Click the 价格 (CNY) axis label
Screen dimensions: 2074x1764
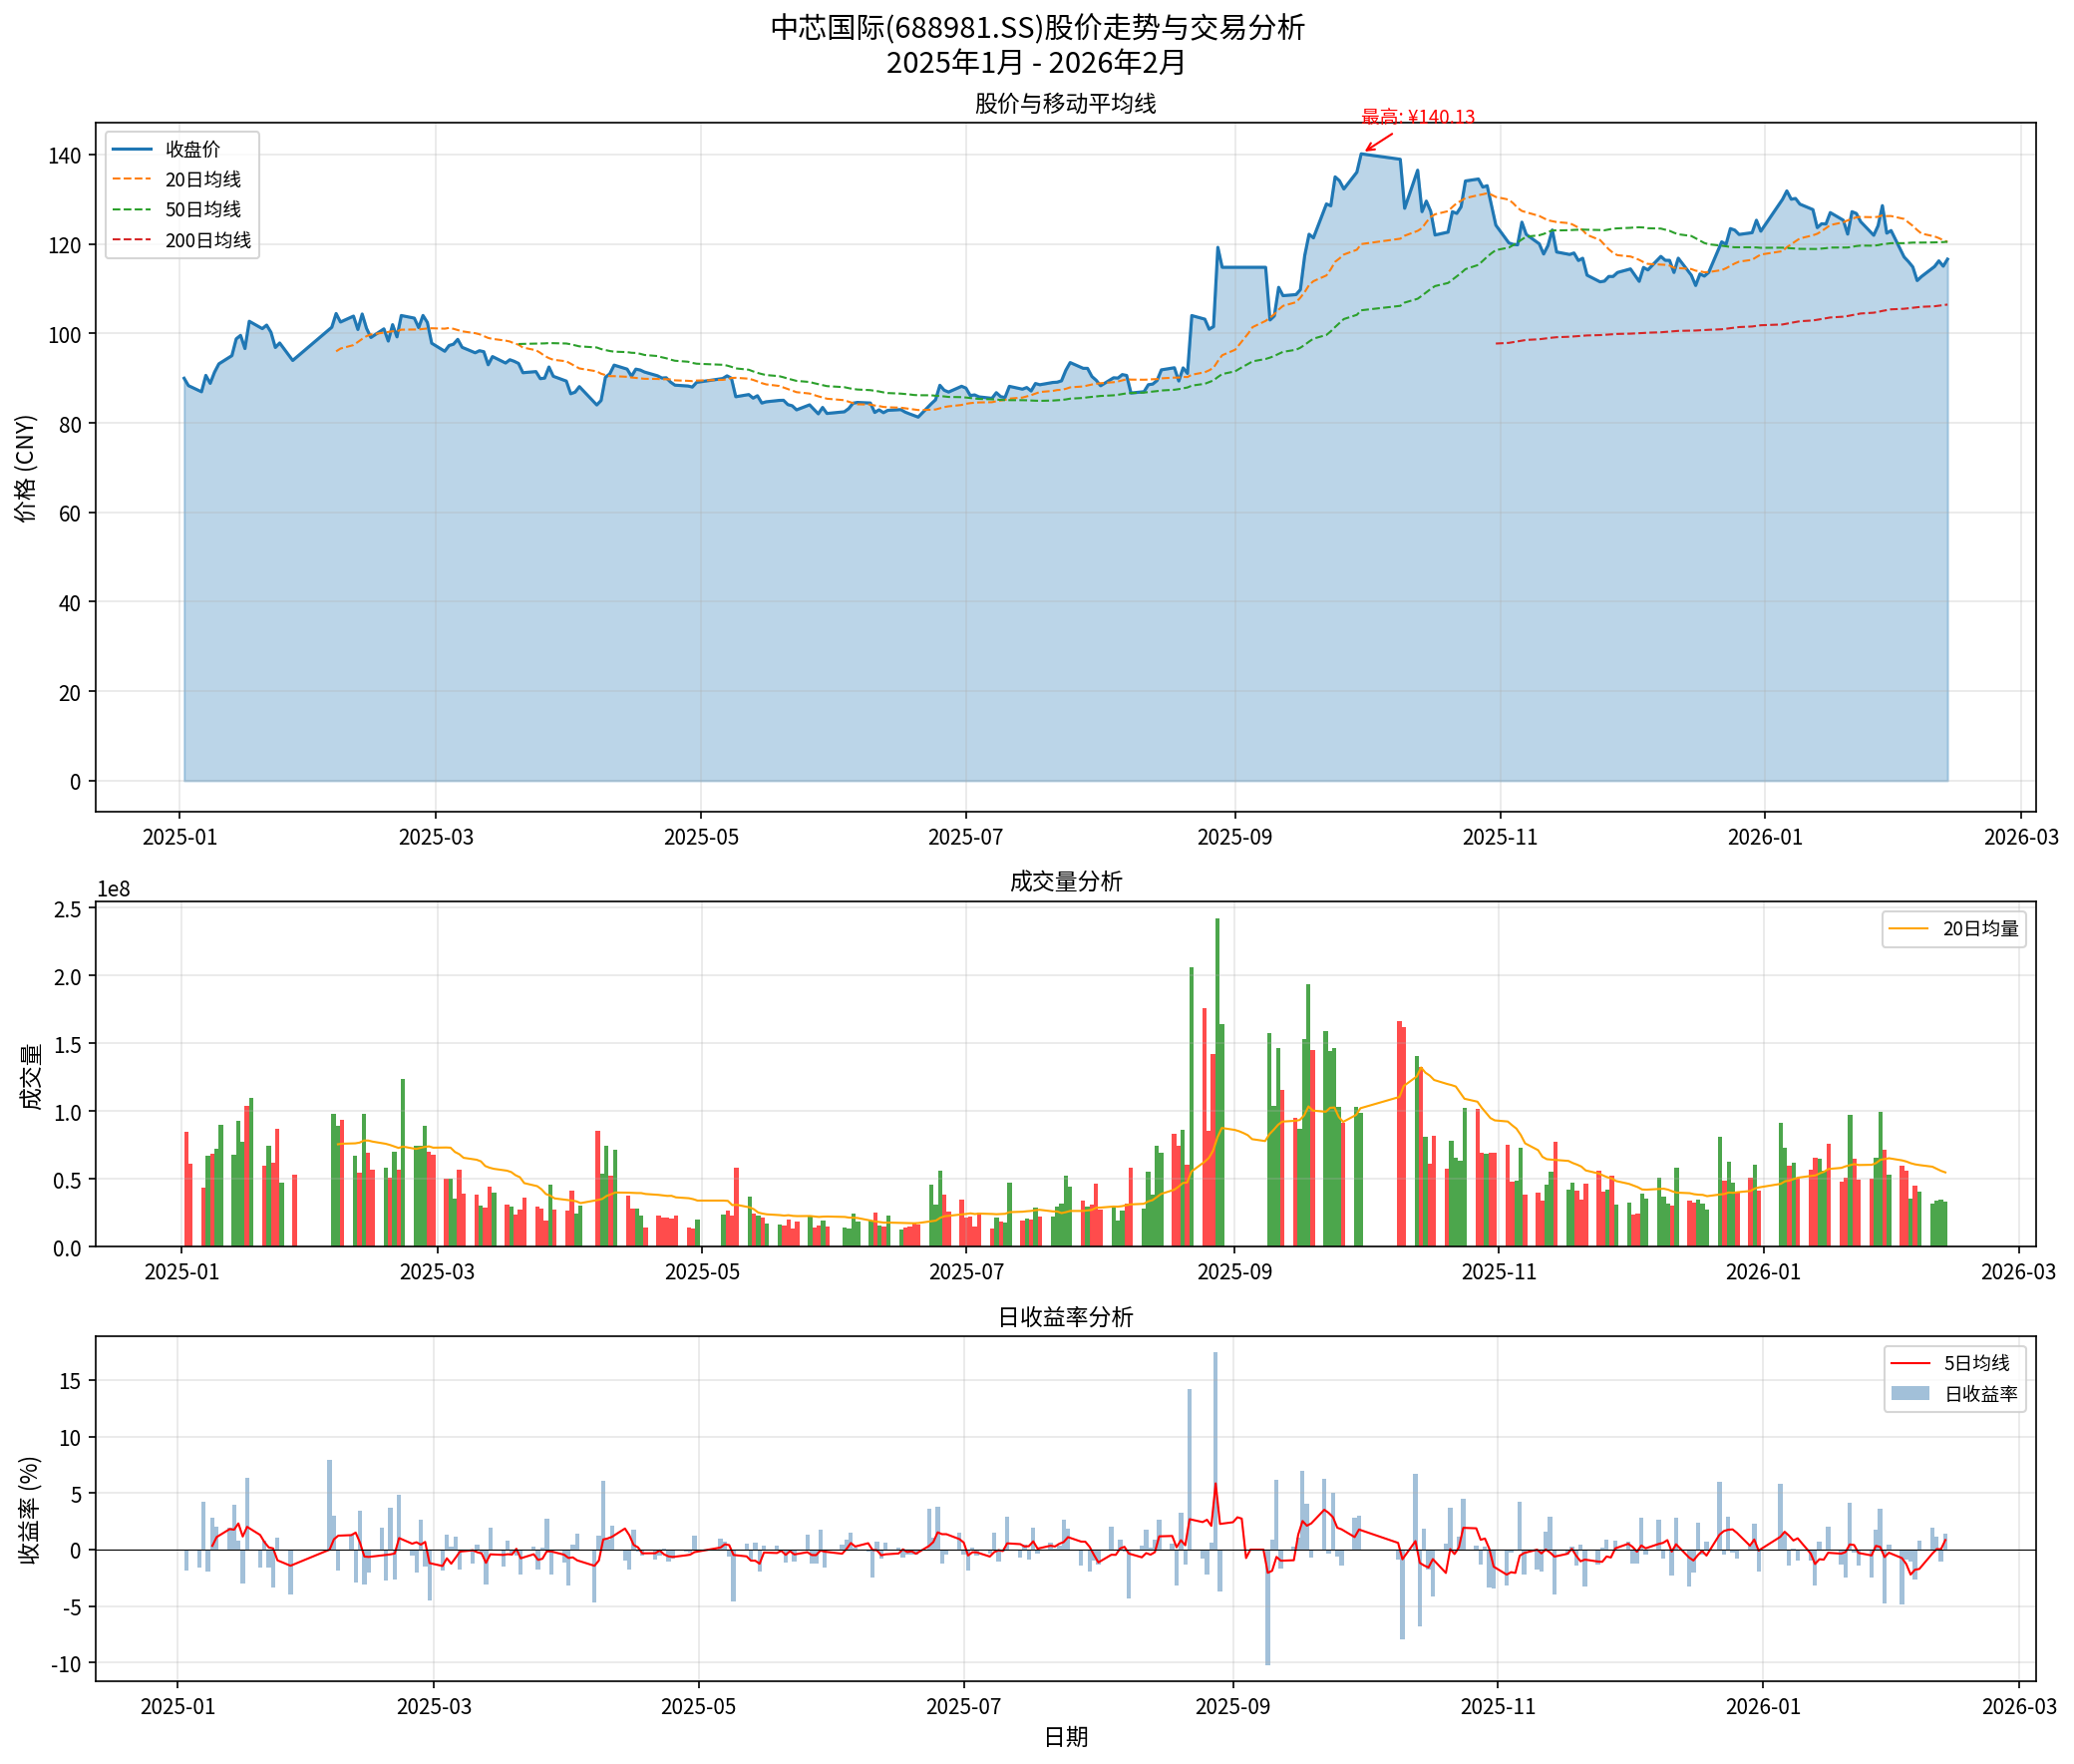26,468
